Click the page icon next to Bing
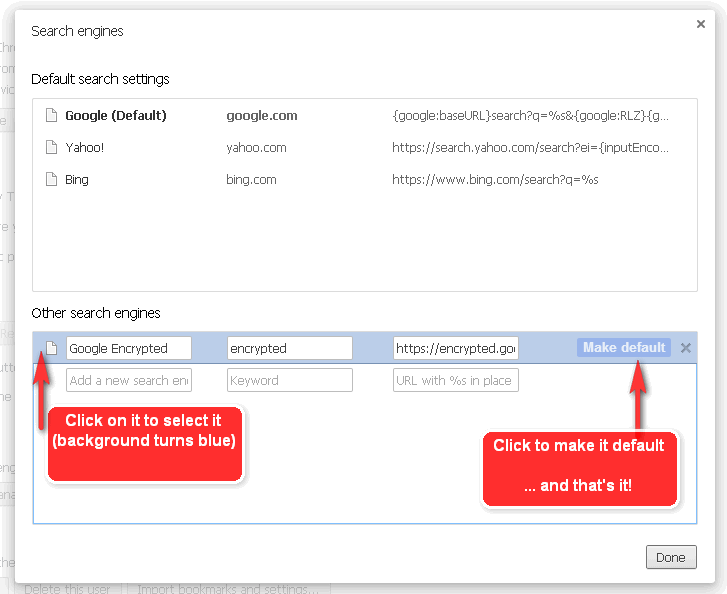 [x=52, y=180]
